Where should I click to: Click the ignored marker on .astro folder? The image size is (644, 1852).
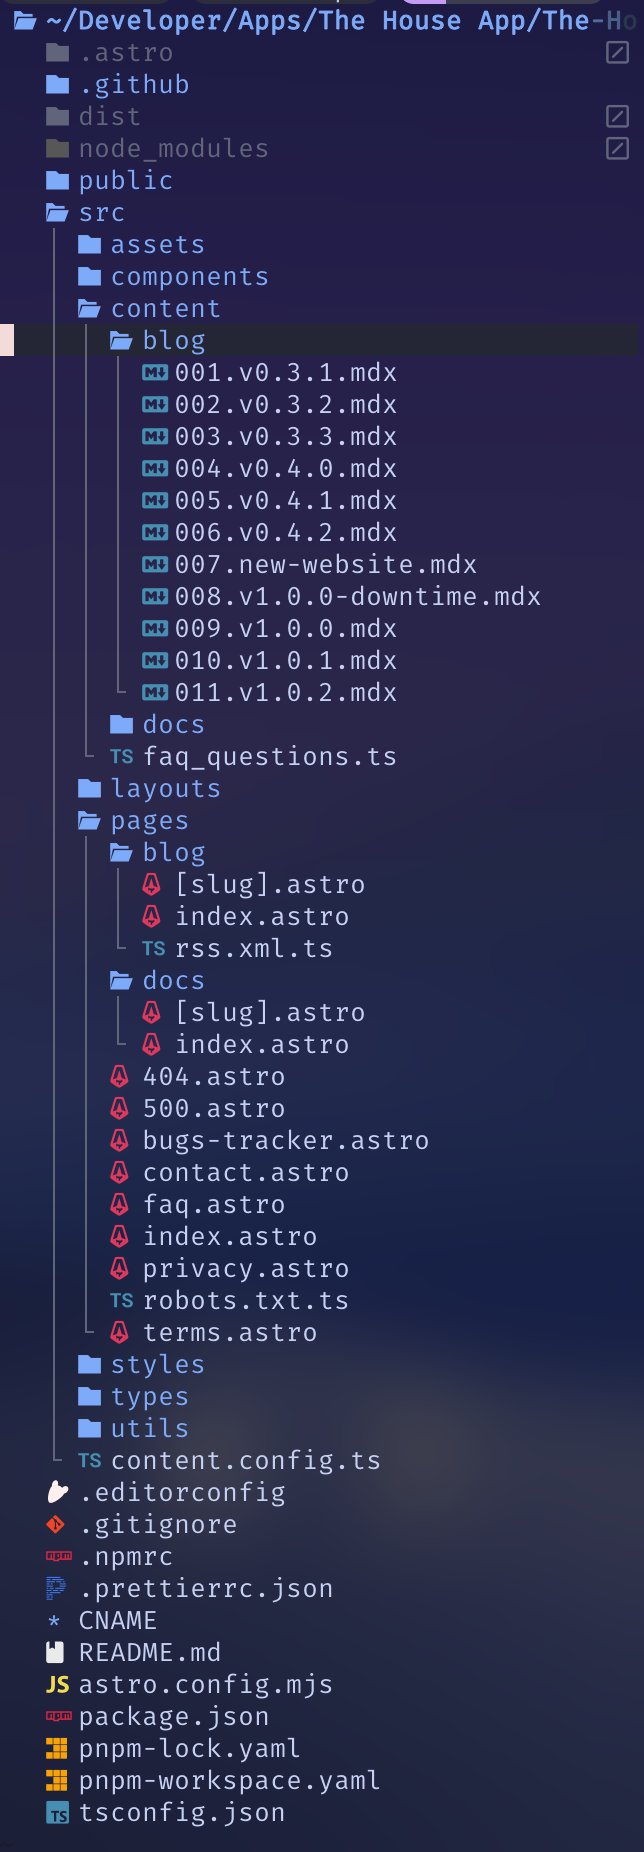coord(618,53)
